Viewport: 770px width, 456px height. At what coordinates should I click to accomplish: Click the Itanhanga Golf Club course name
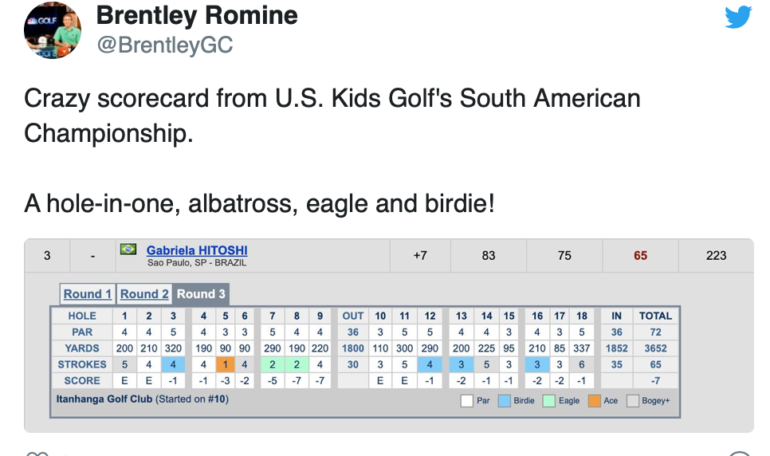pos(104,399)
